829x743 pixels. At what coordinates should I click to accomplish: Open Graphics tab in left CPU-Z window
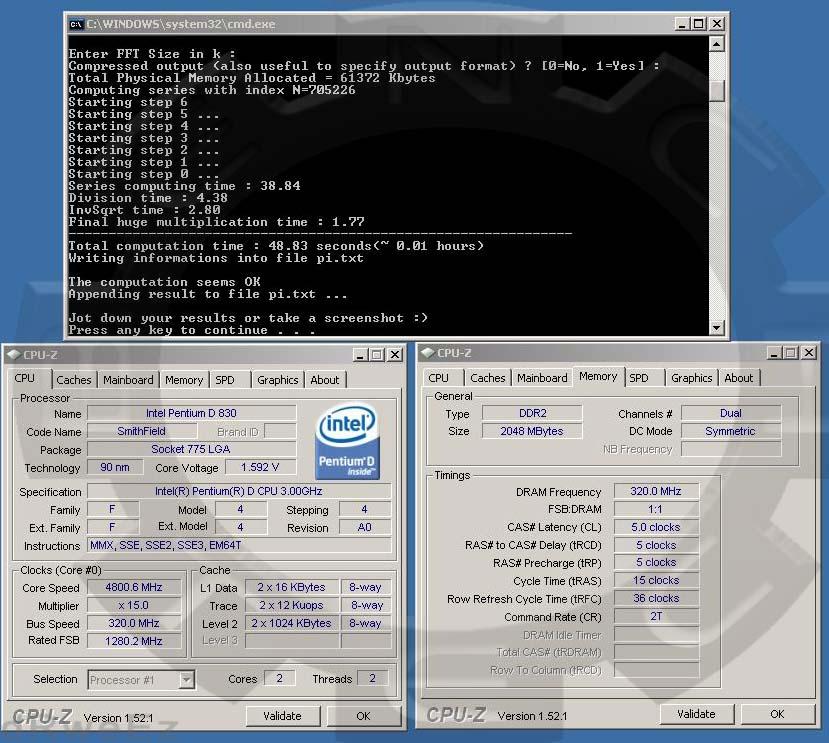tap(278, 380)
